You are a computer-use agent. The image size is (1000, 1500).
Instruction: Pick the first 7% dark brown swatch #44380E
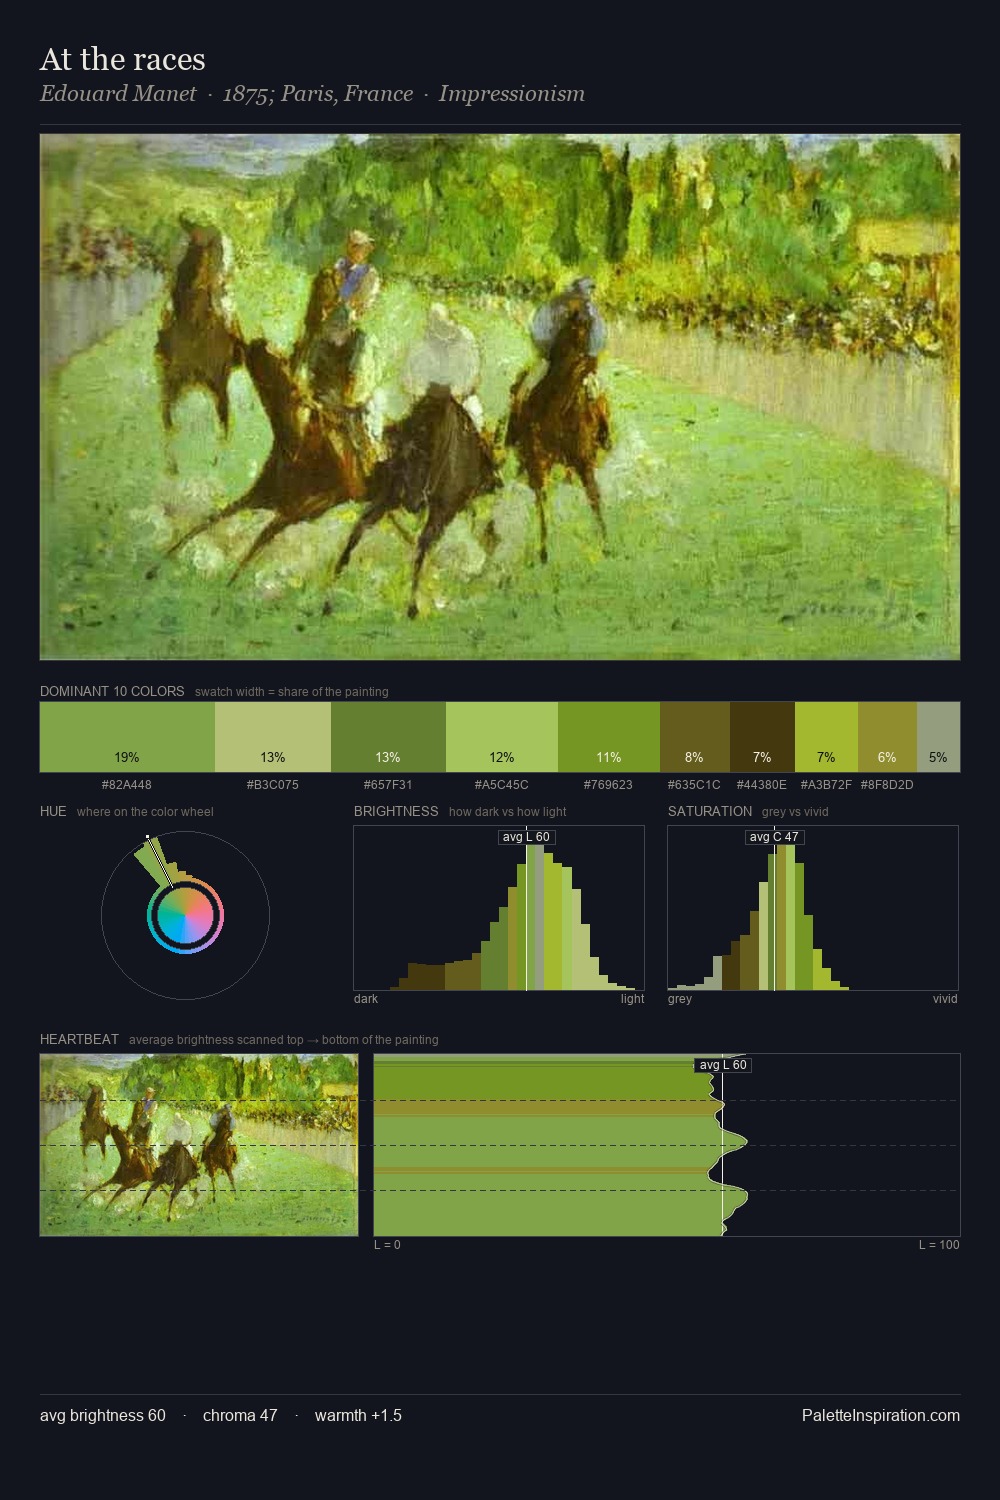[x=762, y=737]
